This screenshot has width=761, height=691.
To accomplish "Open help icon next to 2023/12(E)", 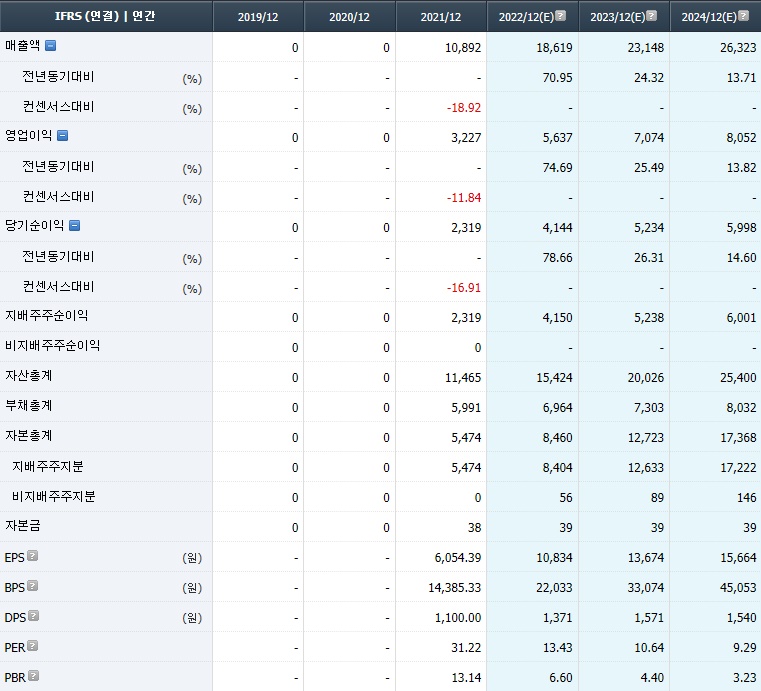I will [x=652, y=16].
